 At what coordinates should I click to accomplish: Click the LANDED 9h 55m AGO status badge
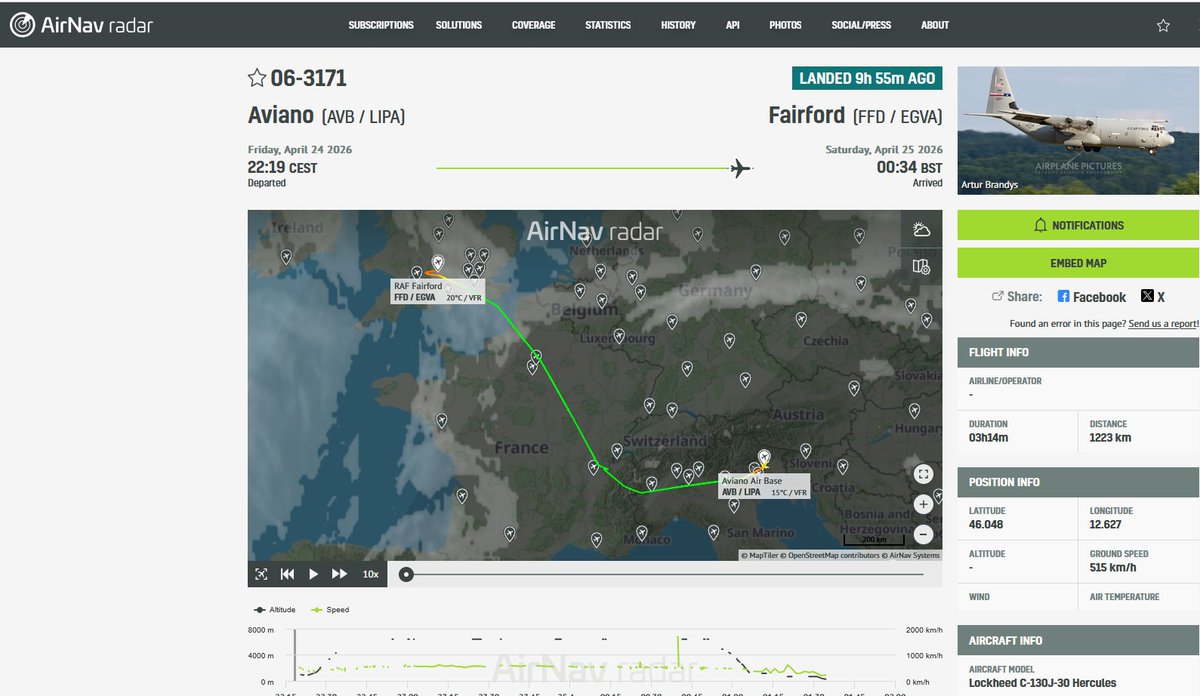(867, 79)
